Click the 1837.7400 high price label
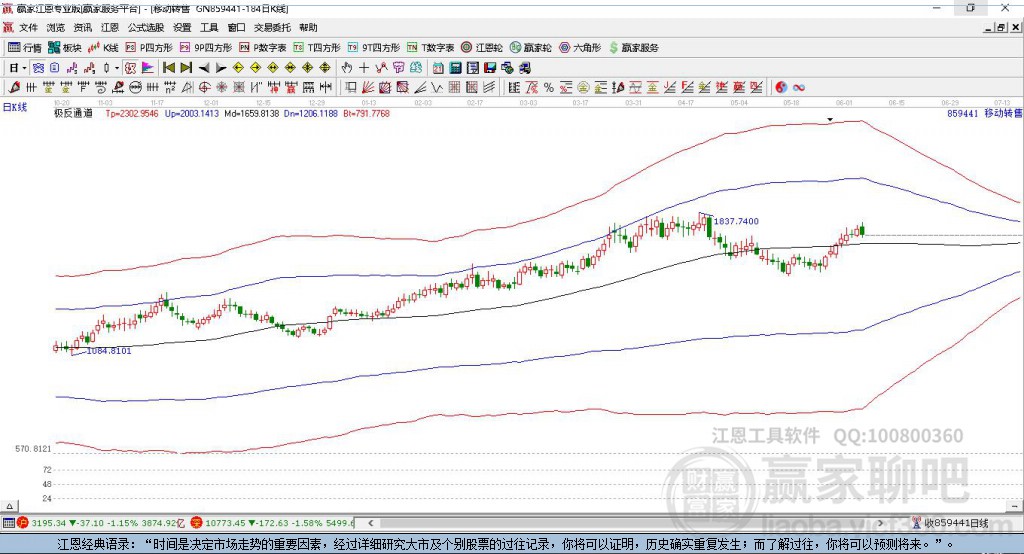This screenshot has height=554, width=1024. click(x=737, y=221)
